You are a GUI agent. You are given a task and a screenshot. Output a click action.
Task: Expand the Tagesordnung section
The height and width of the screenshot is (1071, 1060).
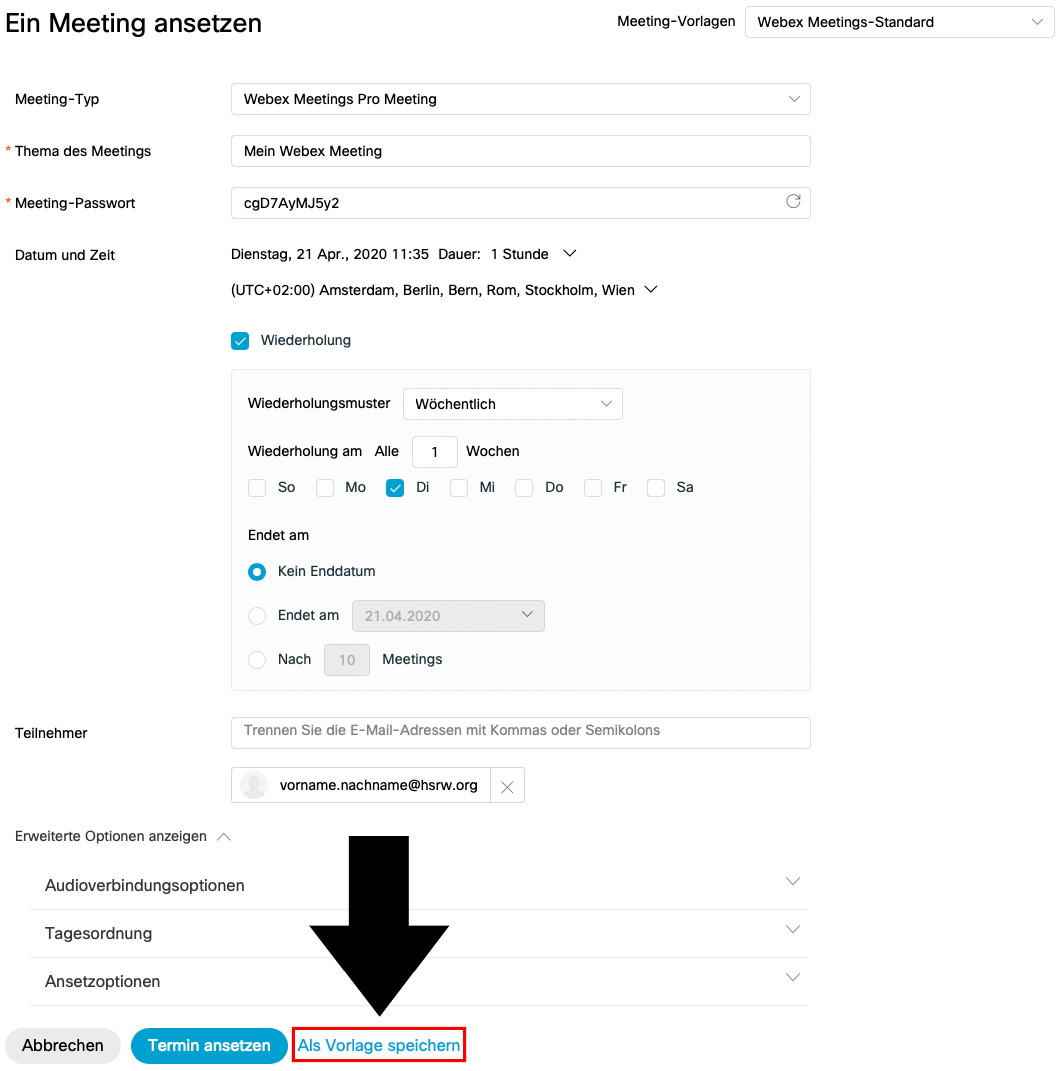pyautogui.click(x=793, y=930)
